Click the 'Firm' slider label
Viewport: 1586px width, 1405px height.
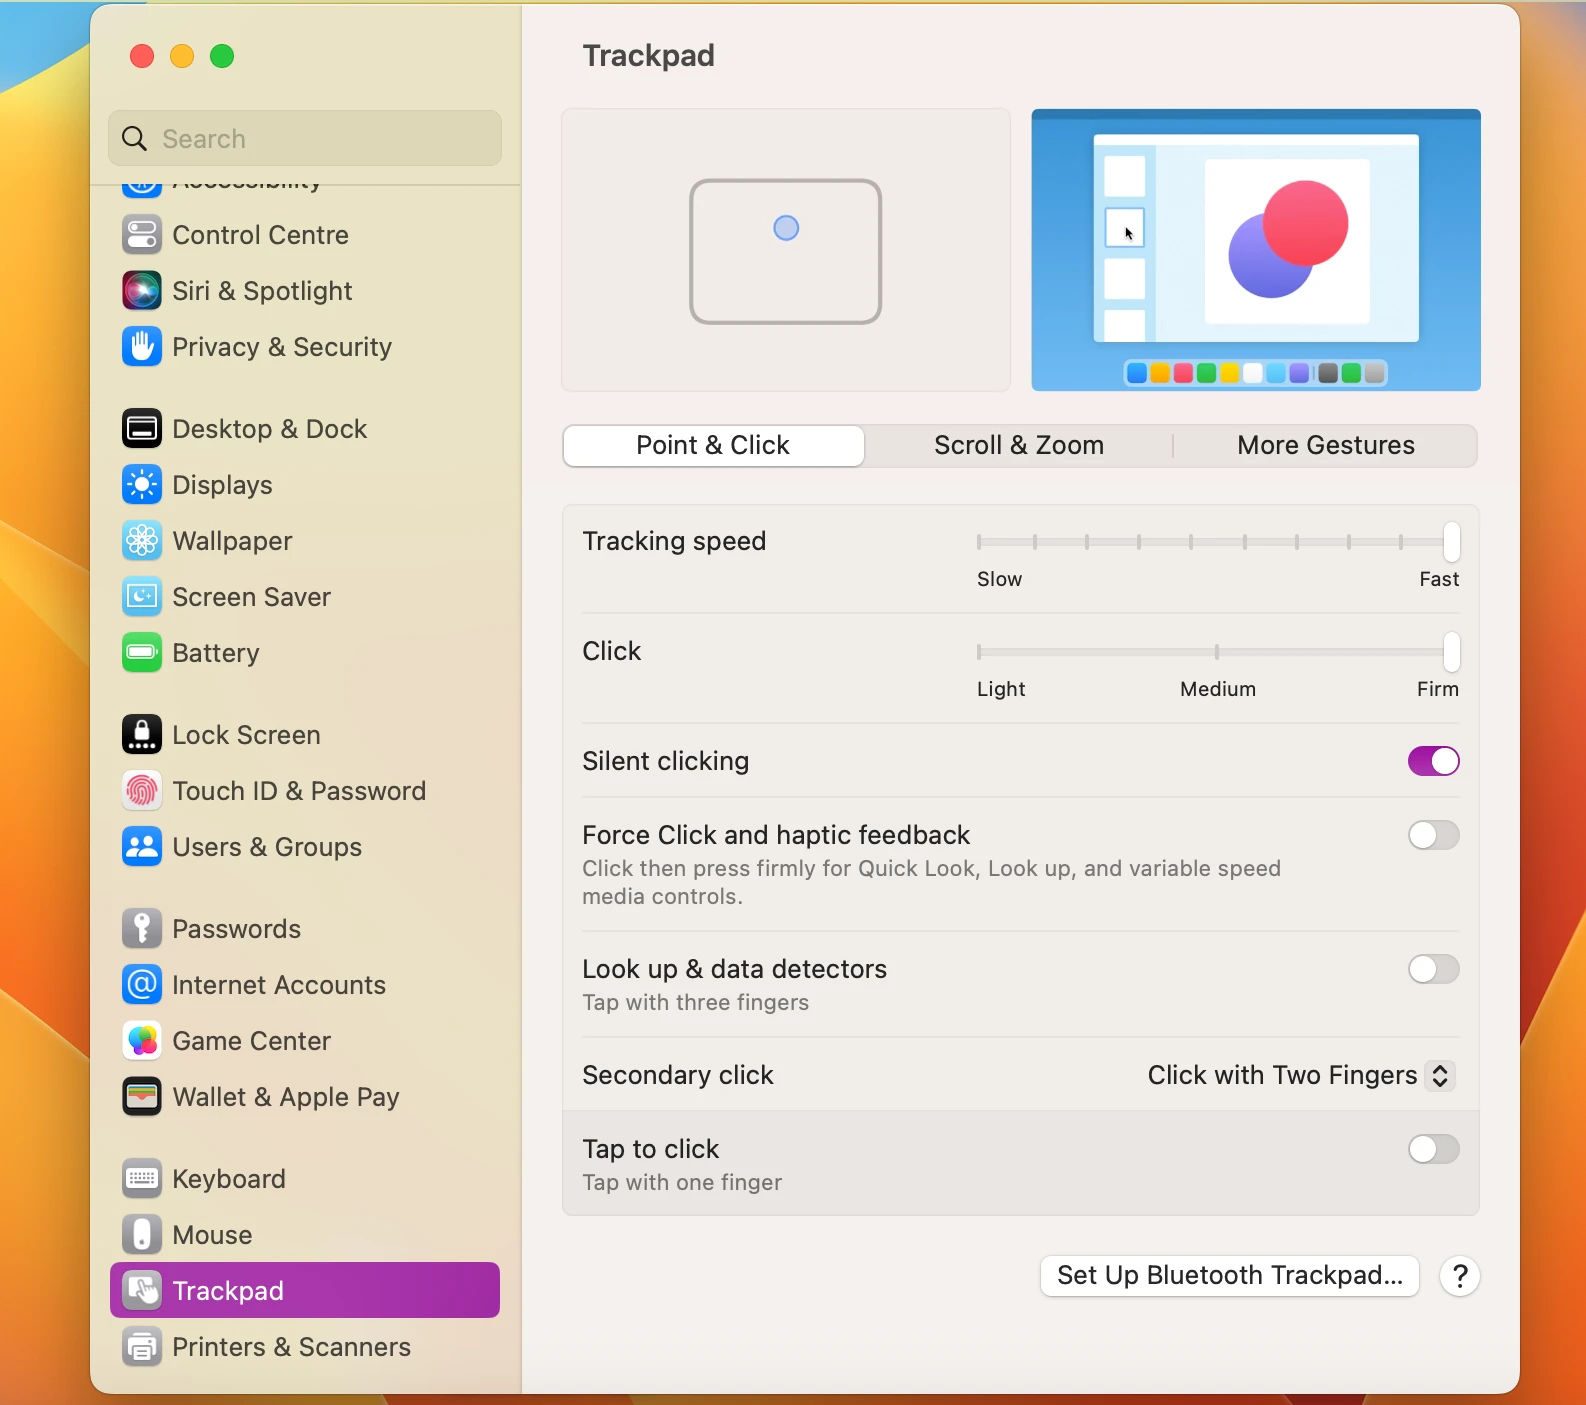click(x=1438, y=689)
